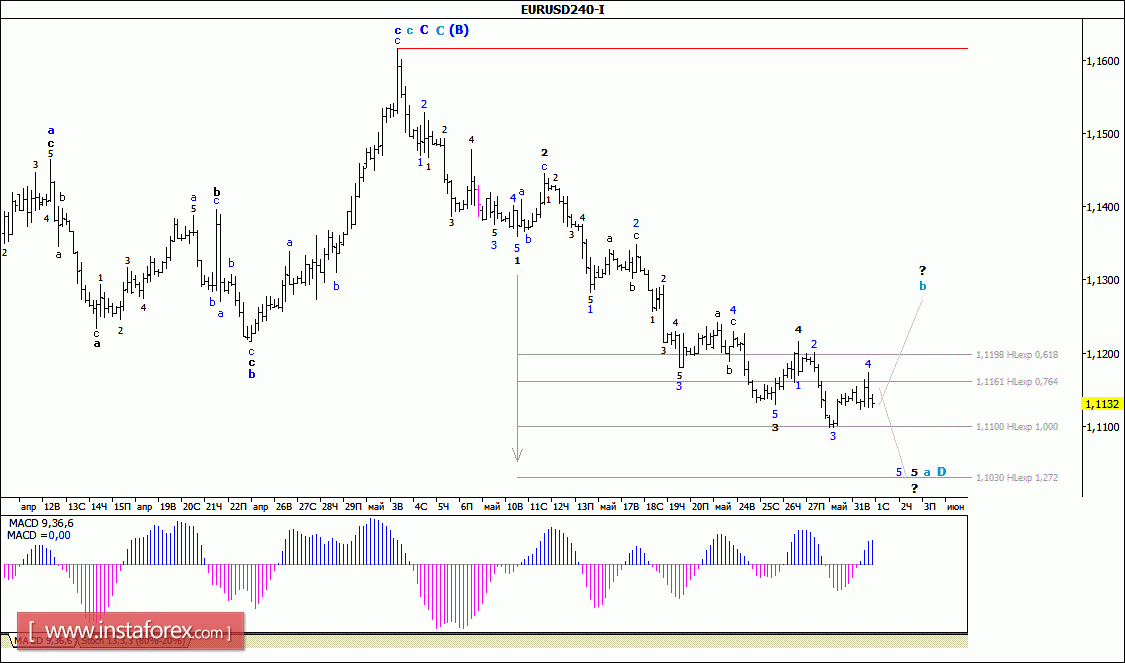This screenshot has width=1125, height=663.
Task: Select the yellow 1,1132 current price label
Action: pyautogui.click(x=1101, y=405)
